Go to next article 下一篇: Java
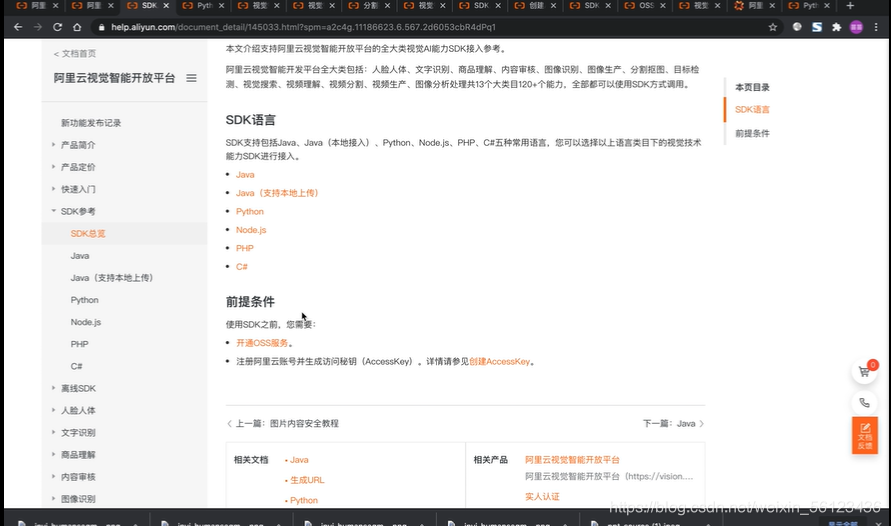 673,424
